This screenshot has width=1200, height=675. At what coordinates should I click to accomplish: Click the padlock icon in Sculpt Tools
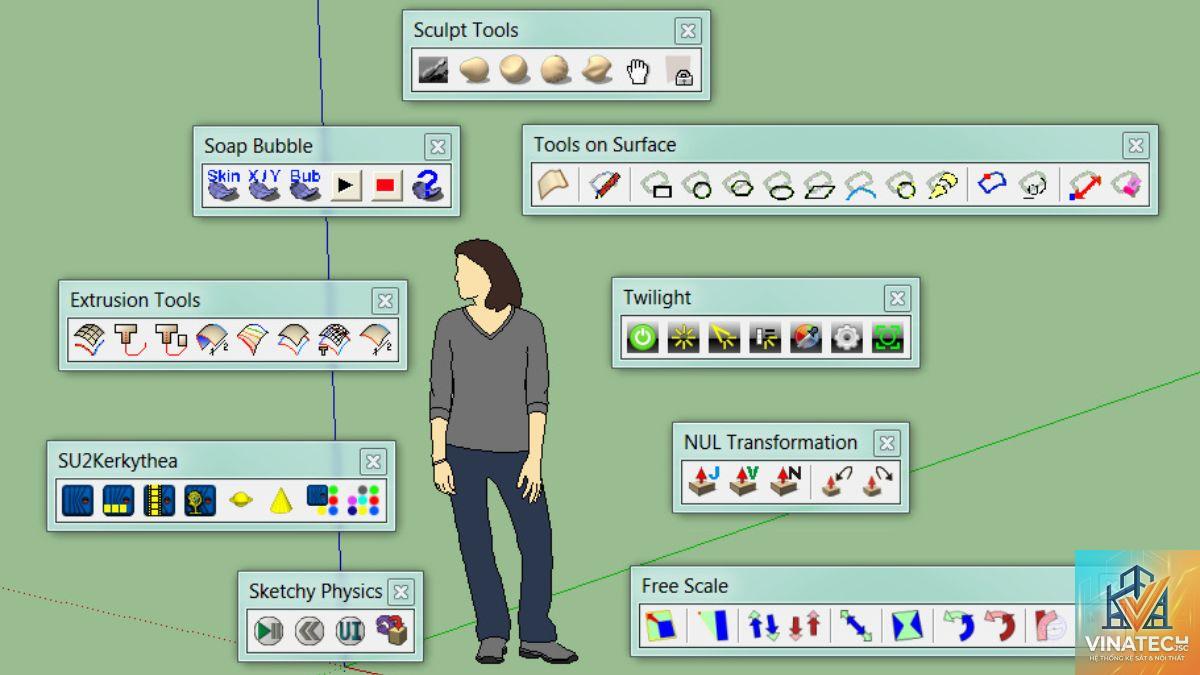(679, 71)
